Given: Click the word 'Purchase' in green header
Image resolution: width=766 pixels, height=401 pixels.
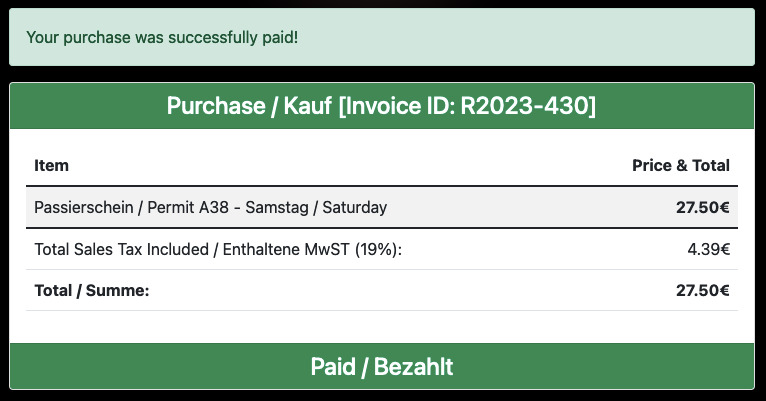Looking at the screenshot, I should click(x=216, y=106).
